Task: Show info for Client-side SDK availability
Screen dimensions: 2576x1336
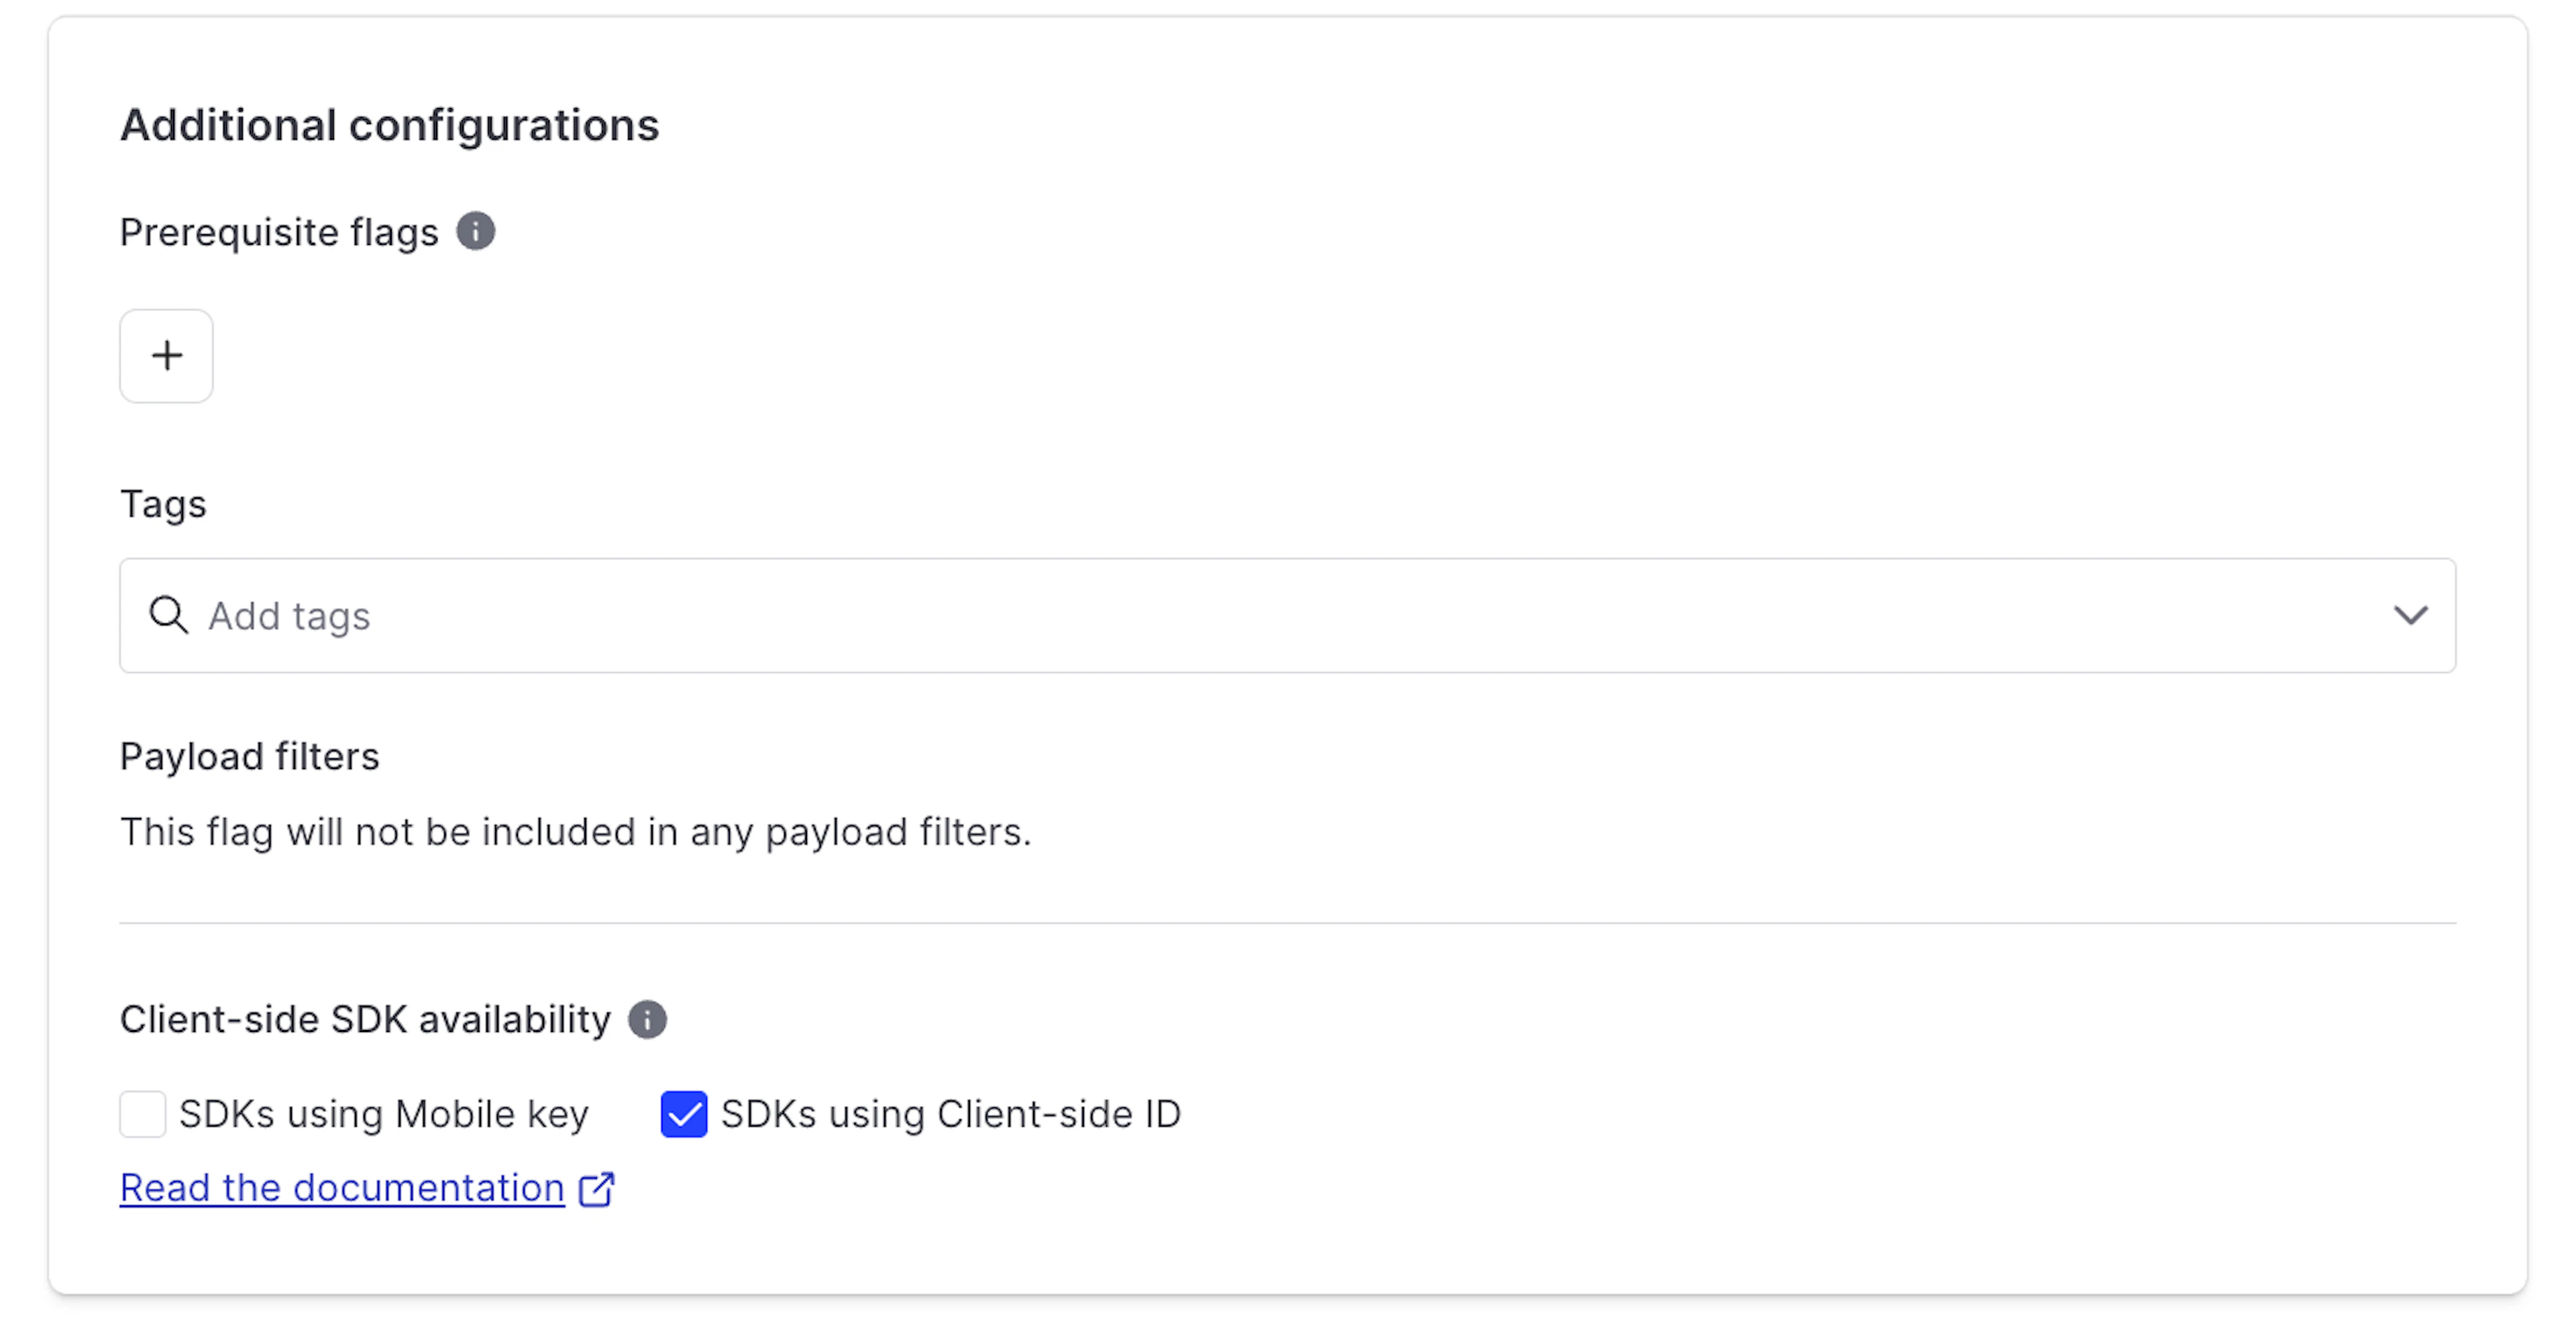Action: [647, 1020]
